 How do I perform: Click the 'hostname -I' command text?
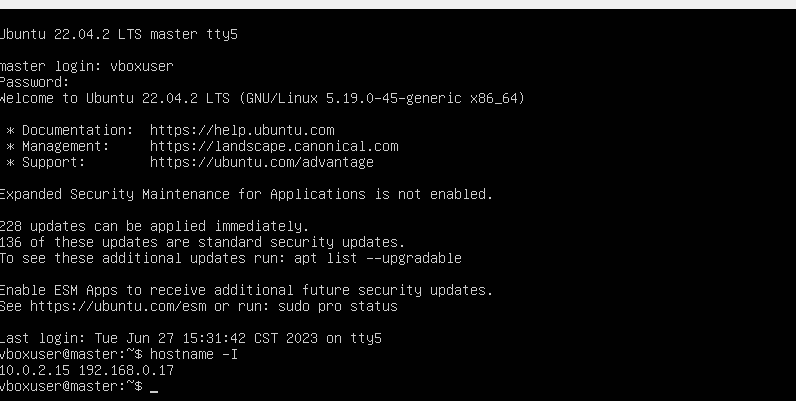click(x=193, y=354)
